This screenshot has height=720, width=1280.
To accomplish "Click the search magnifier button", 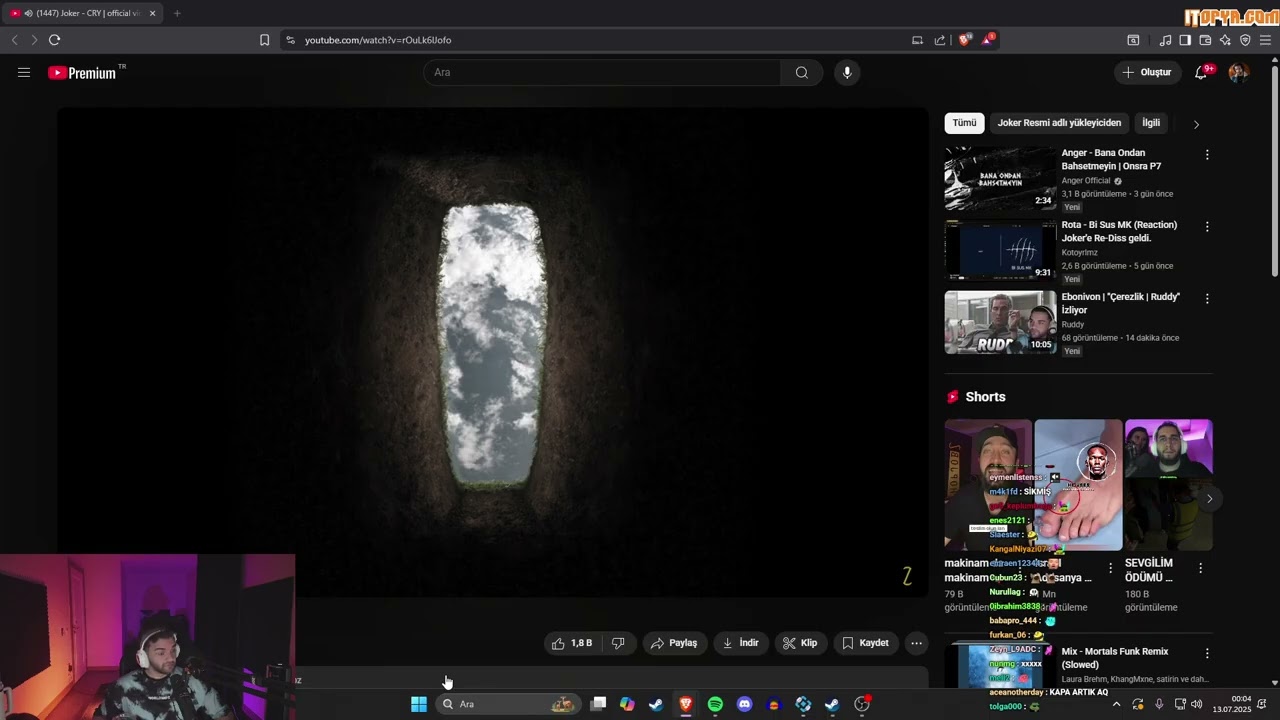I will pos(802,72).
